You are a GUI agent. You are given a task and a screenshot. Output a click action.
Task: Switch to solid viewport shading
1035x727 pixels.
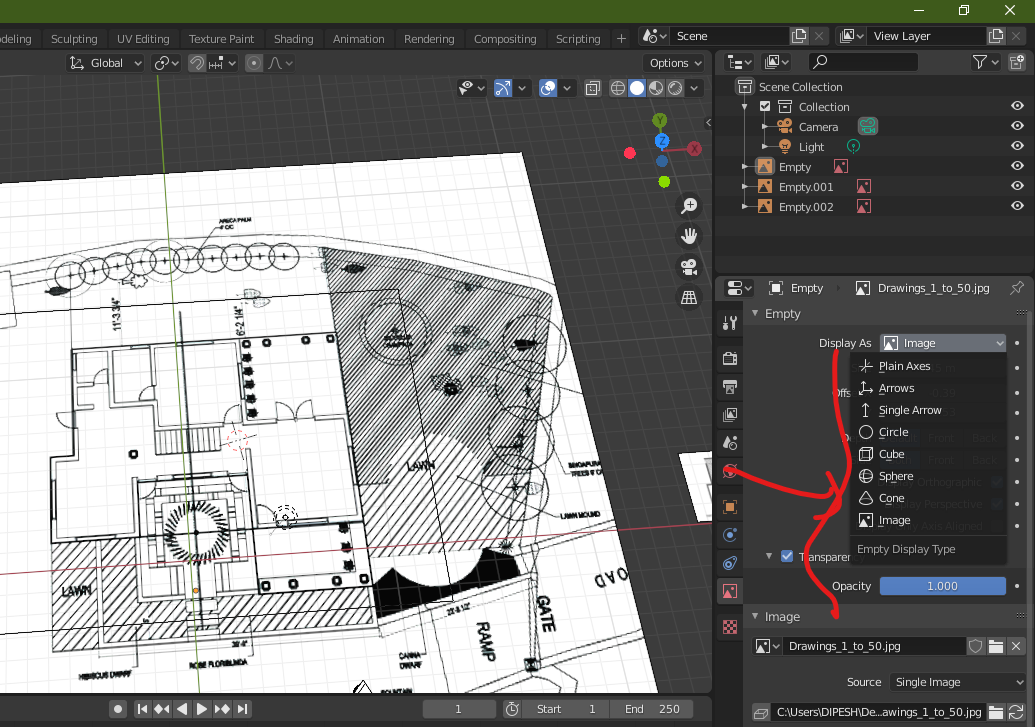(637, 88)
